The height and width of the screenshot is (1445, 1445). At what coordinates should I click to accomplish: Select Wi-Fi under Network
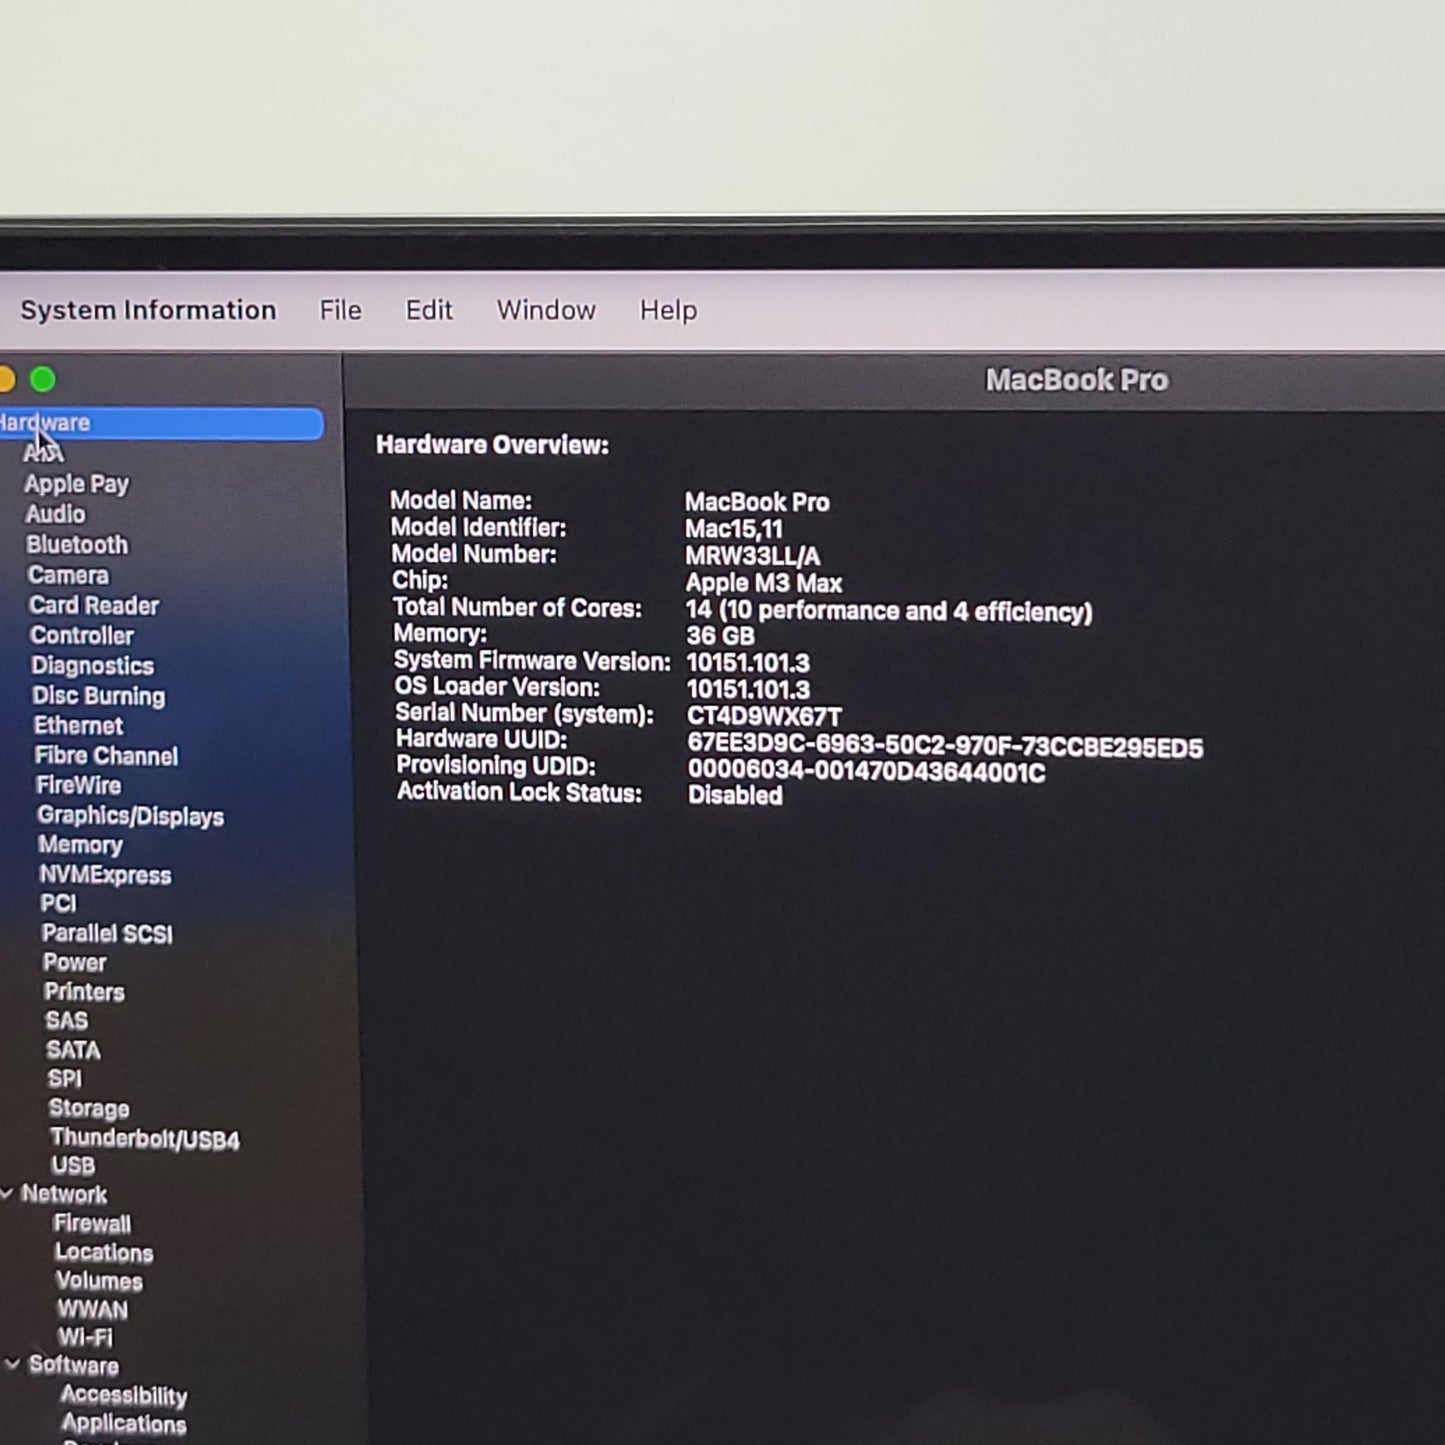pos(85,1337)
